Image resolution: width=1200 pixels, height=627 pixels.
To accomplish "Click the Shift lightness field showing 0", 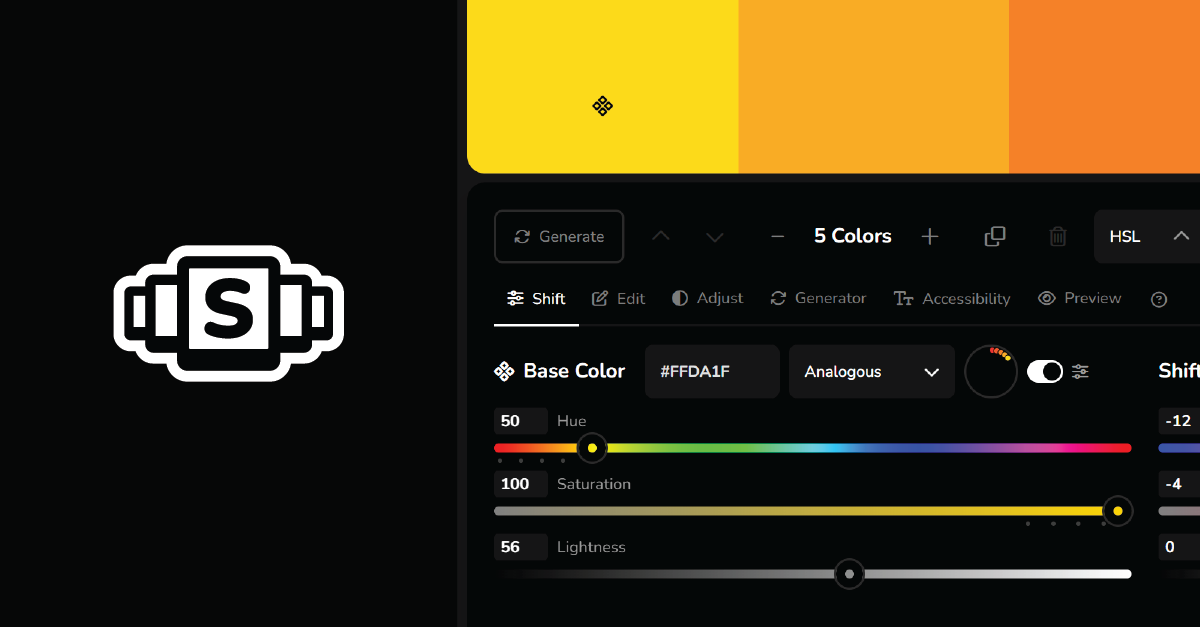I will pyautogui.click(x=1179, y=546).
